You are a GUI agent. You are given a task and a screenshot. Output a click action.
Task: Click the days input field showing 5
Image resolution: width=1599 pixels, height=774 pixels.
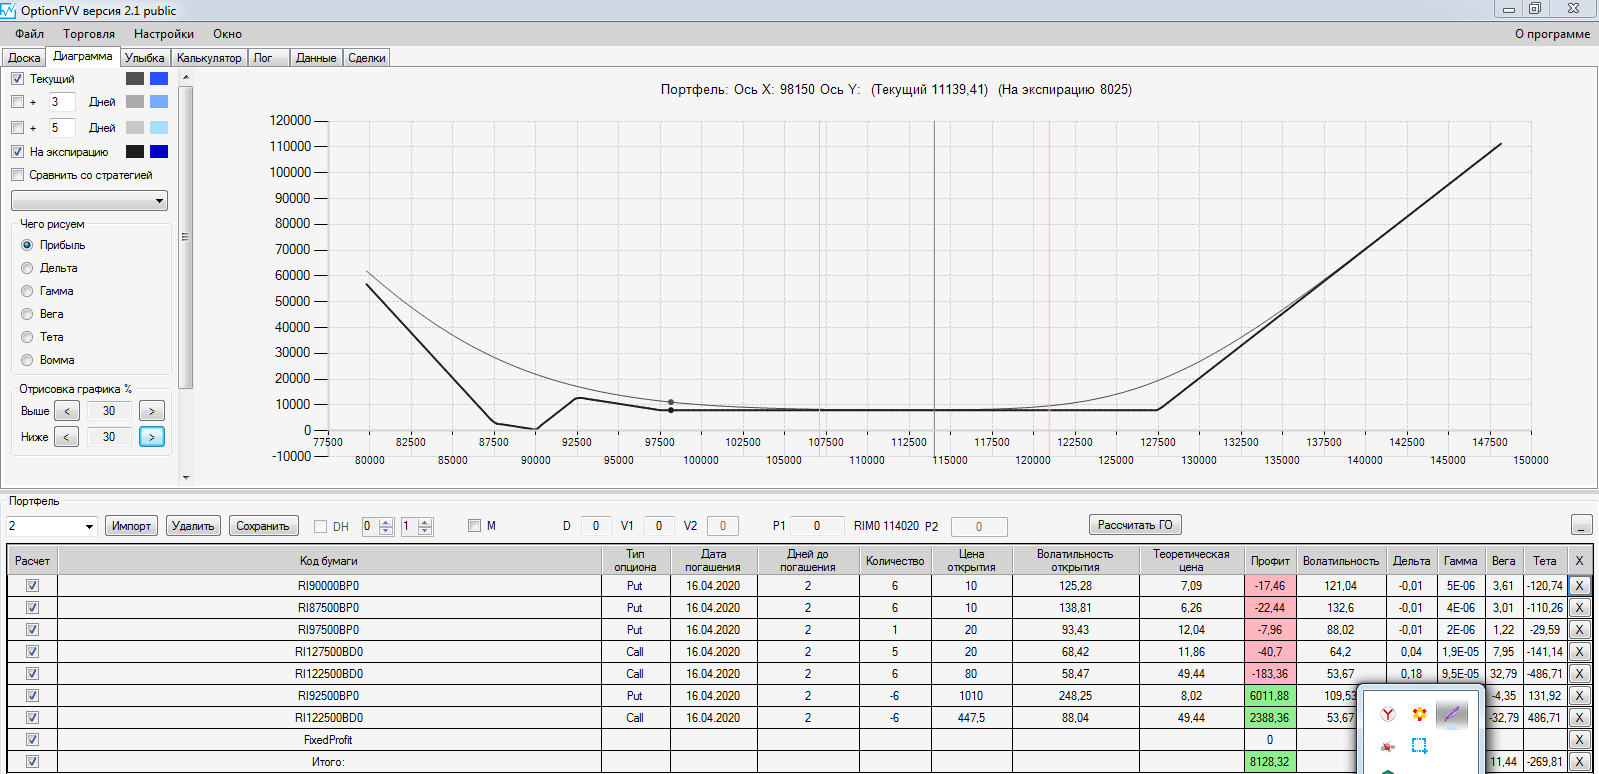pyautogui.click(x=61, y=128)
